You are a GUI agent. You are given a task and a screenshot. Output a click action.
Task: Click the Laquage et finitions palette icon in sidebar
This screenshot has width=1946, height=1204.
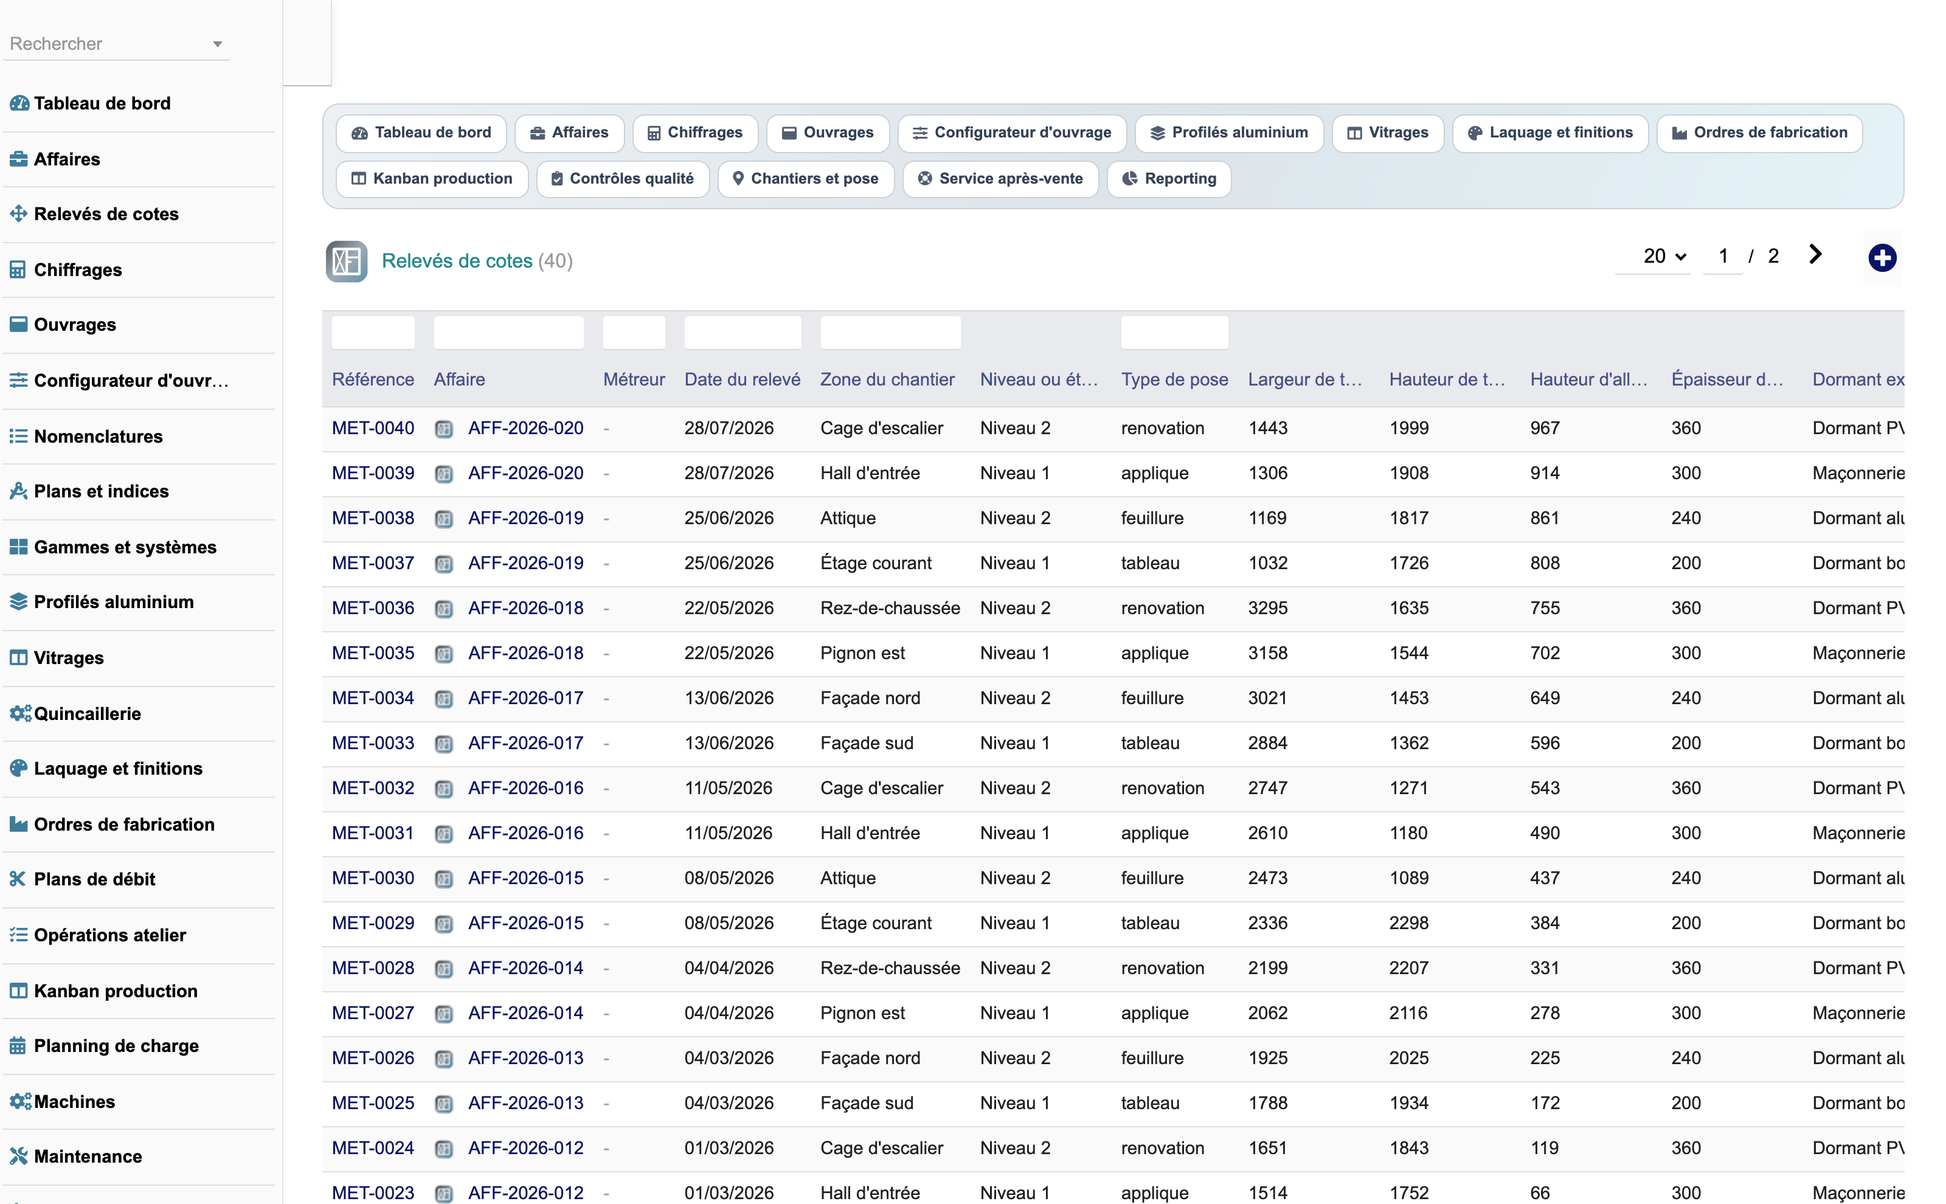click(x=19, y=769)
